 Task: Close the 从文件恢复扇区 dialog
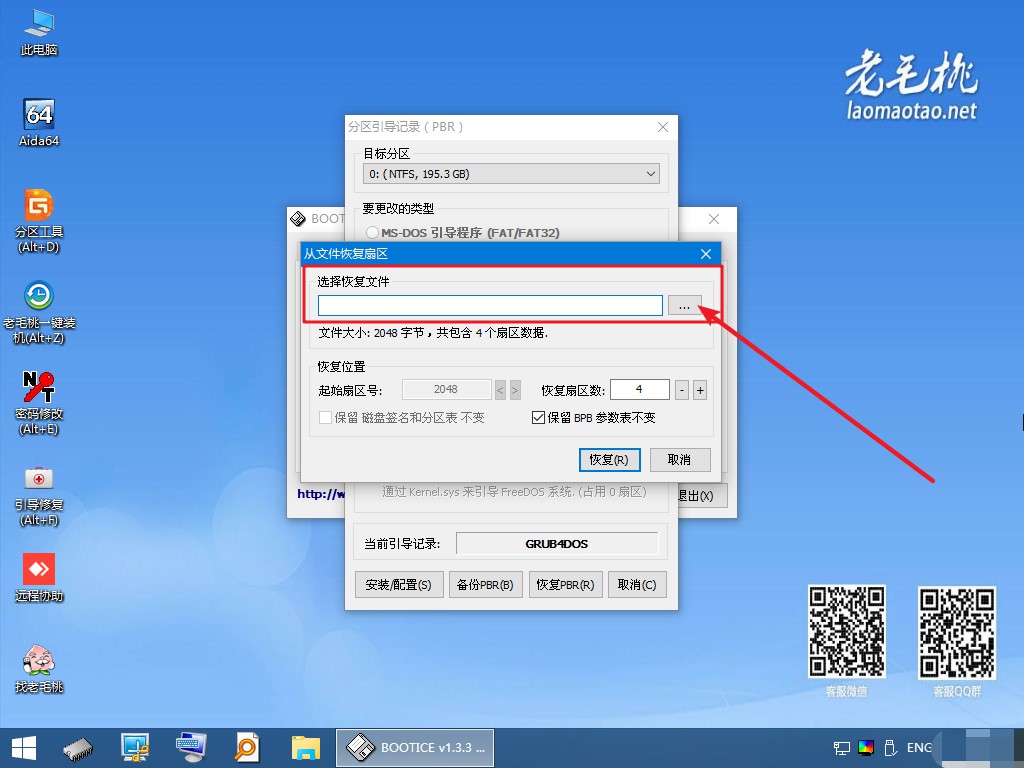point(705,254)
